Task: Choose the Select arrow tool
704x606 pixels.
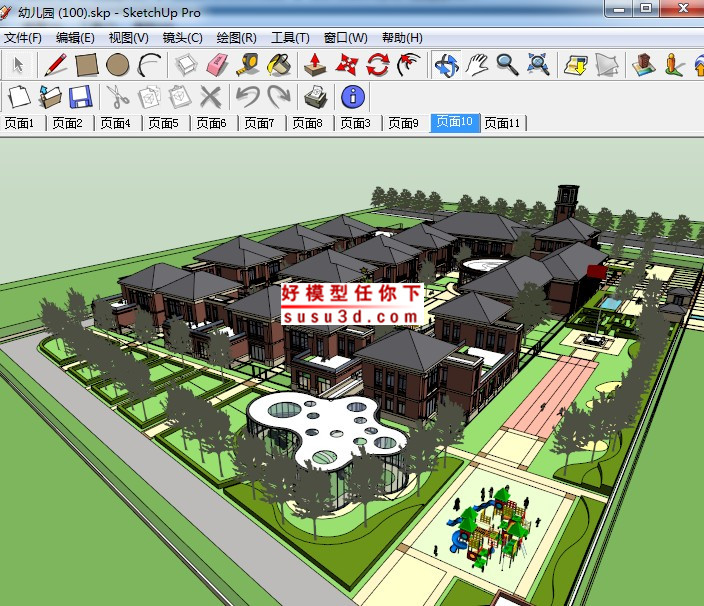Action: click(18, 65)
